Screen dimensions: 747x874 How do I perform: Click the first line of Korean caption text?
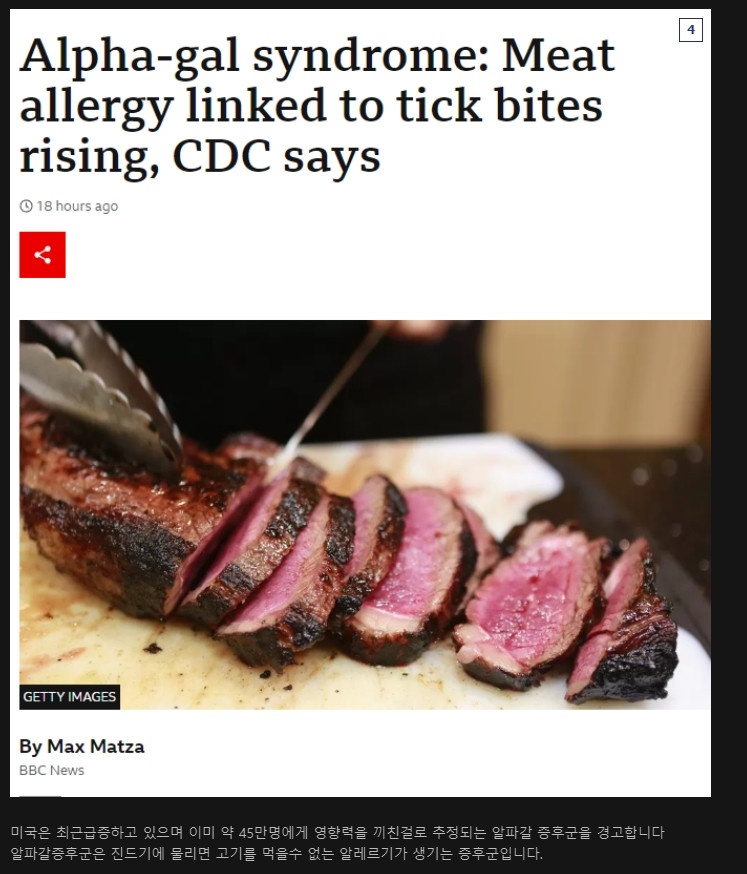click(338, 833)
